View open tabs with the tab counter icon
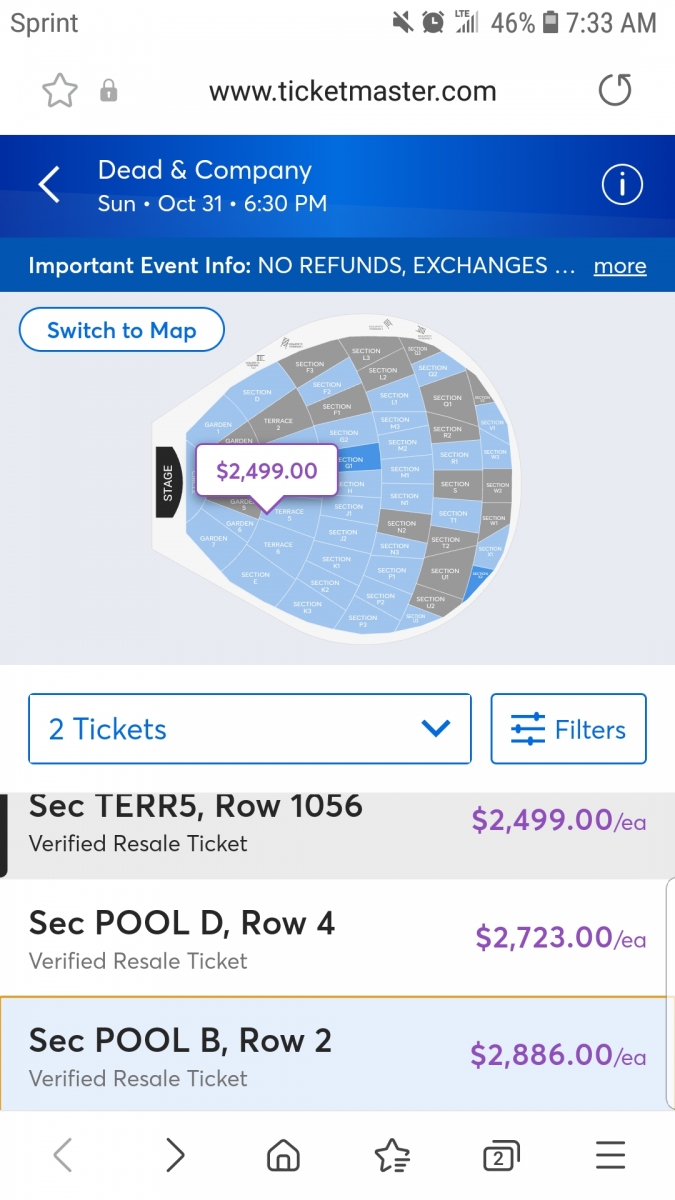The width and height of the screenshot is (675, 1200). (500, 1156)
